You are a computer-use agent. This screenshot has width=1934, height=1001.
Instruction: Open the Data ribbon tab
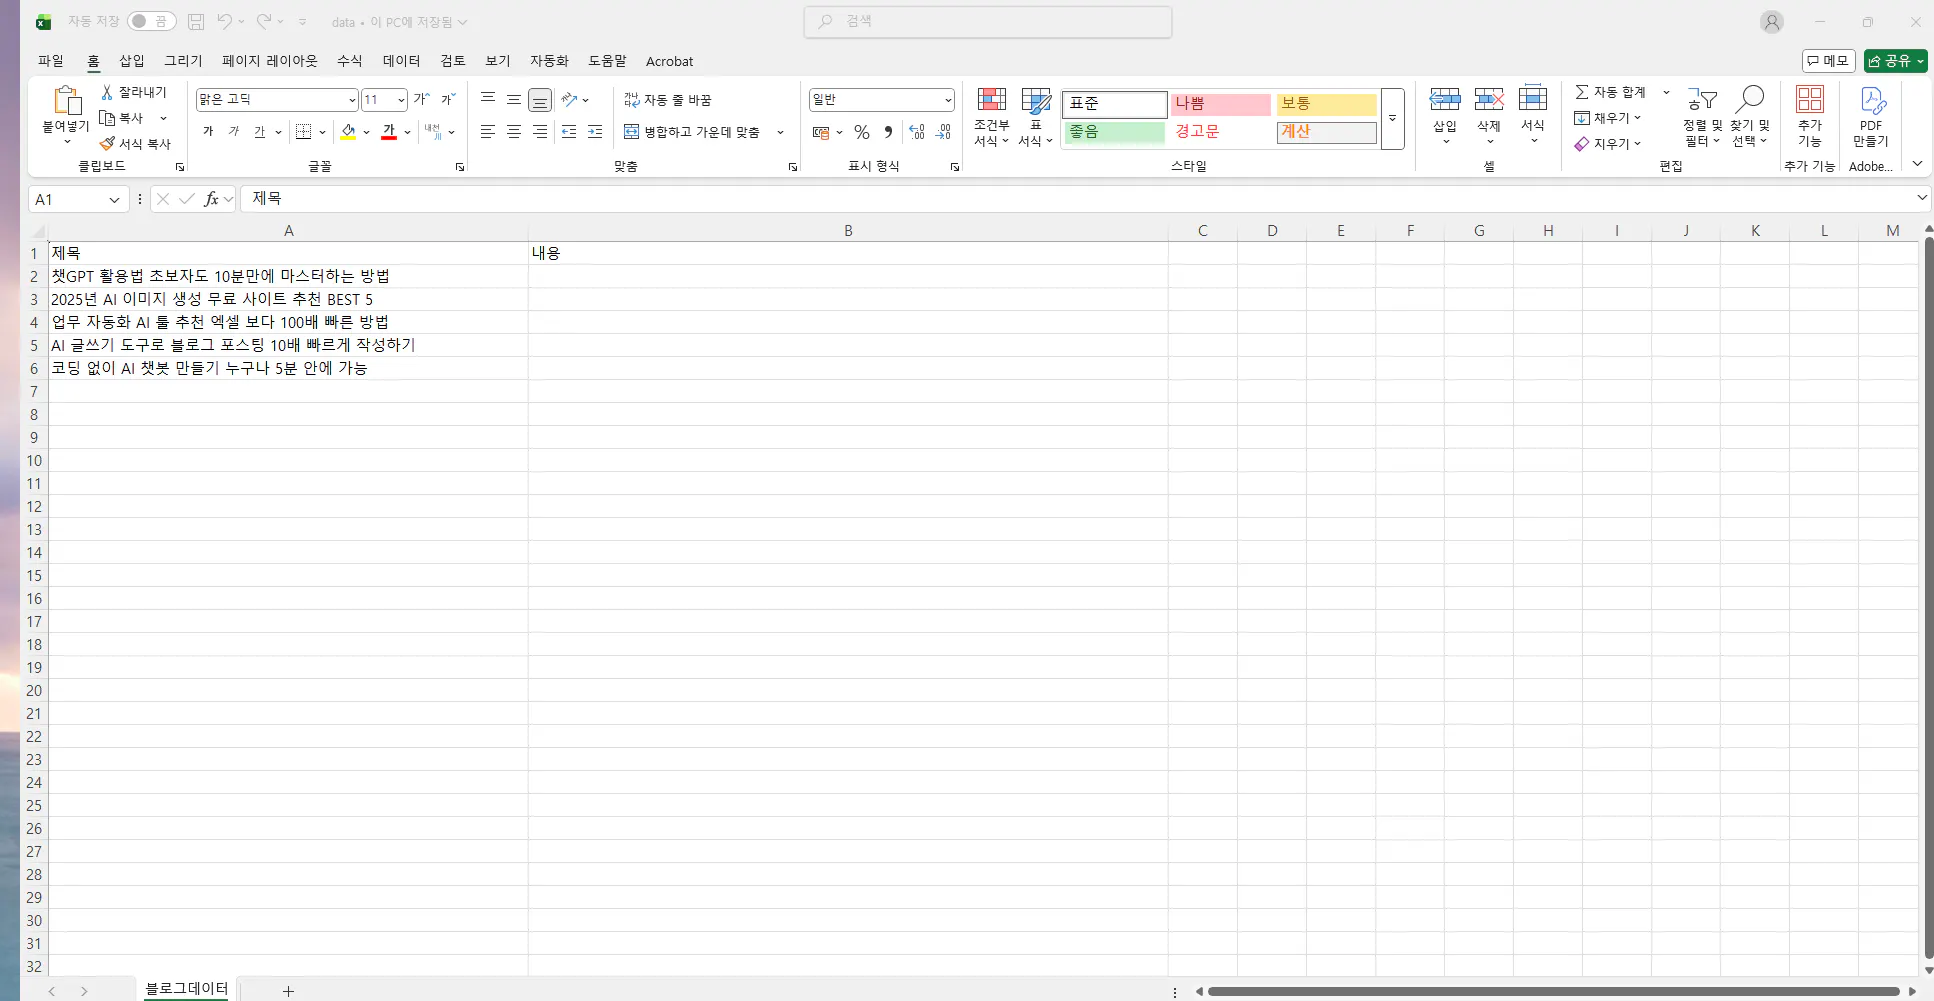(x=401, y=61)
